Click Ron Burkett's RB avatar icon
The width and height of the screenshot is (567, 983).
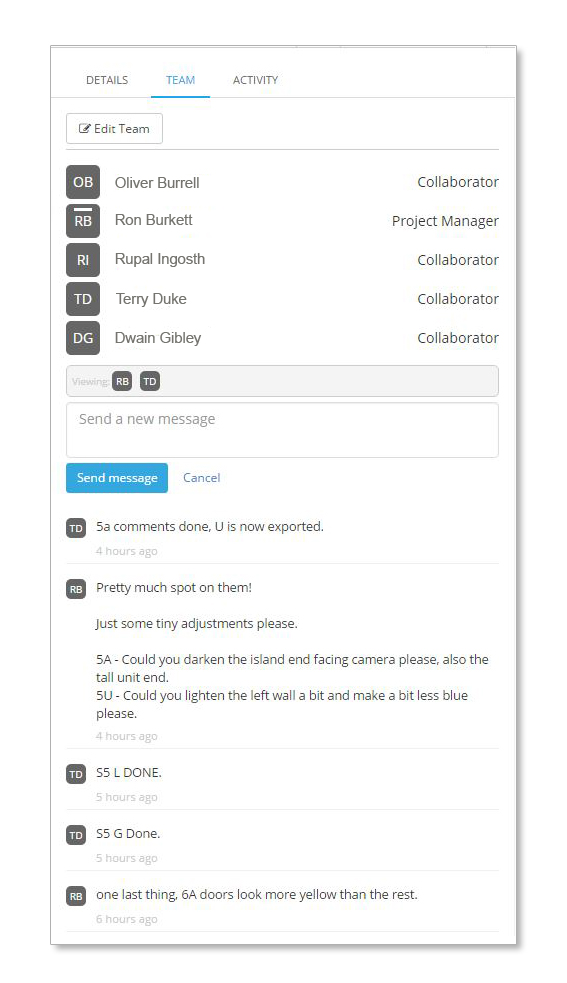point(83,221)
